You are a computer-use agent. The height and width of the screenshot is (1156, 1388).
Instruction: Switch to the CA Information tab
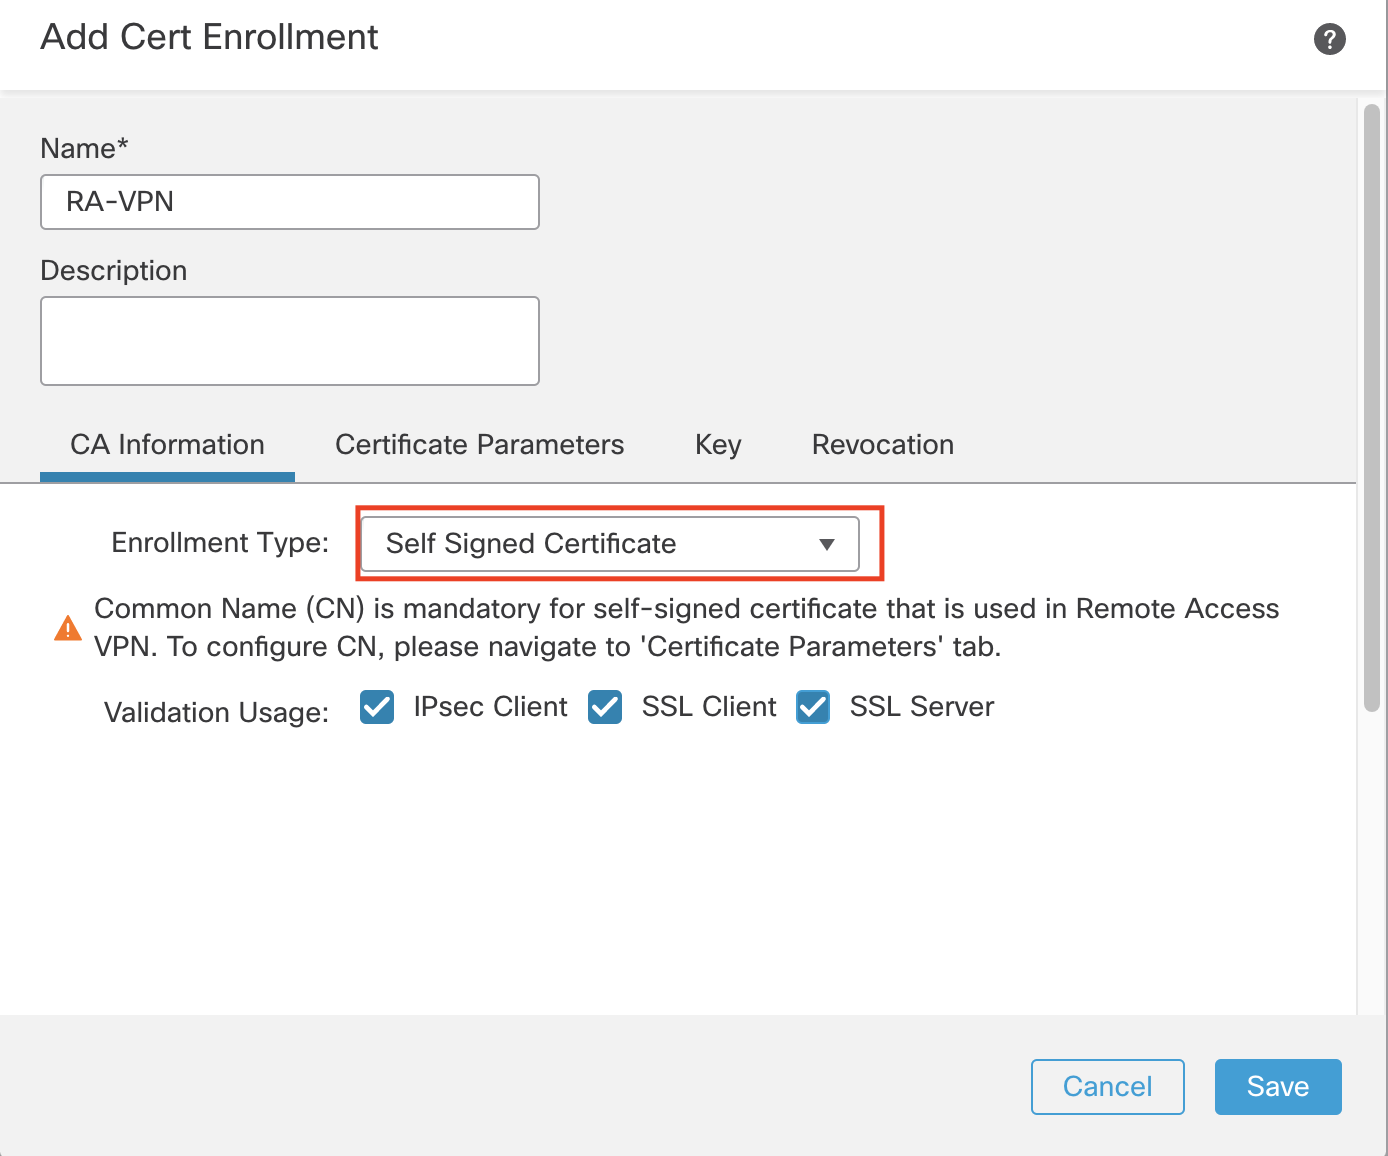167,445
